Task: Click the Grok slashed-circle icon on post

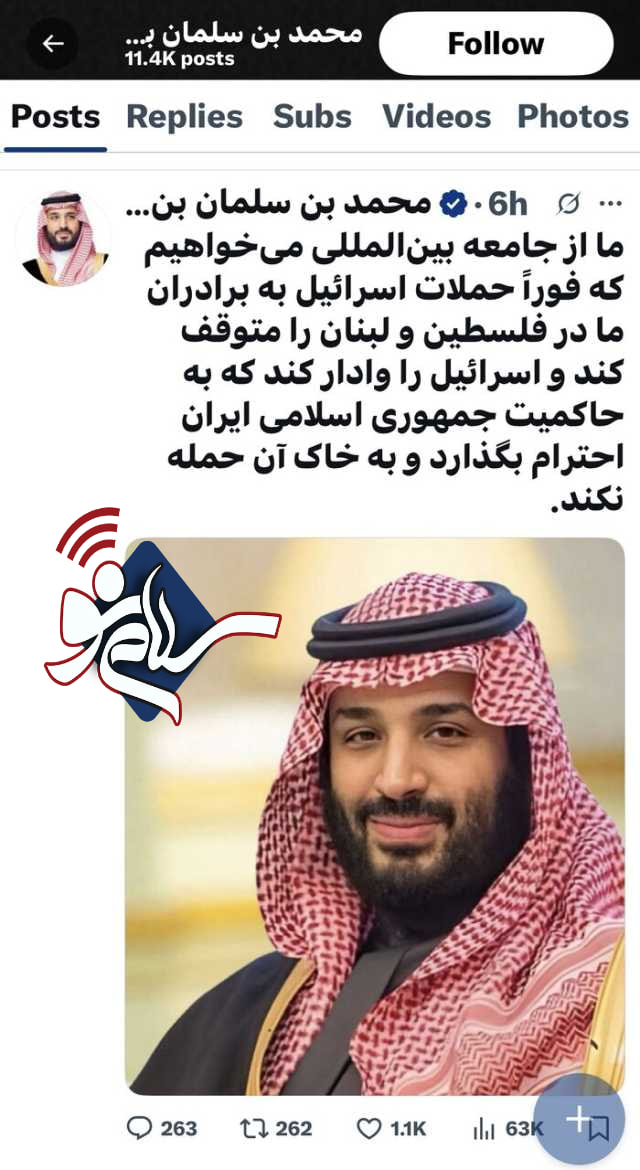Action: point(569,204)
